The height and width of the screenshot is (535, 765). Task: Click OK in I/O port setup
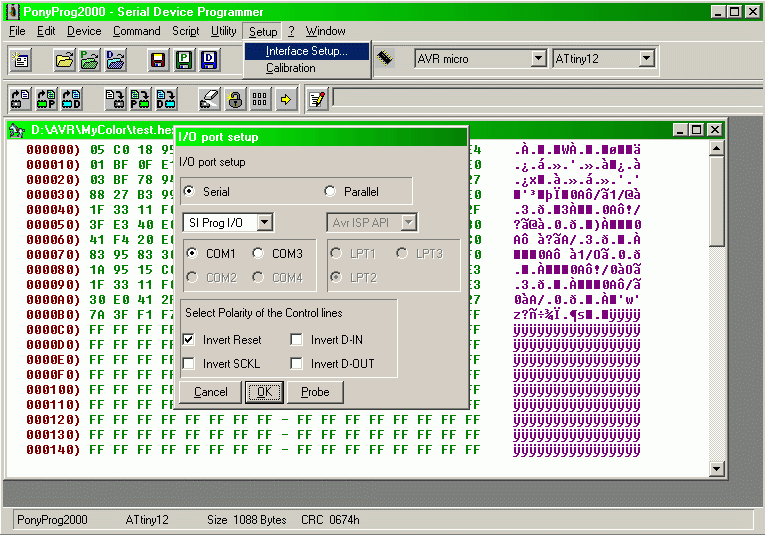[264, 392]
